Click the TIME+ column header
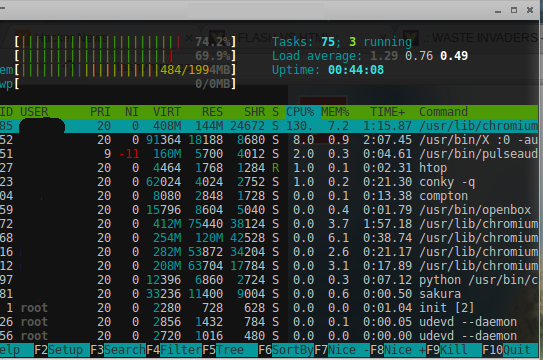Image resolution: width=543 pixels, height=360 pixels. pyautogui.click(x=387, y=112)
